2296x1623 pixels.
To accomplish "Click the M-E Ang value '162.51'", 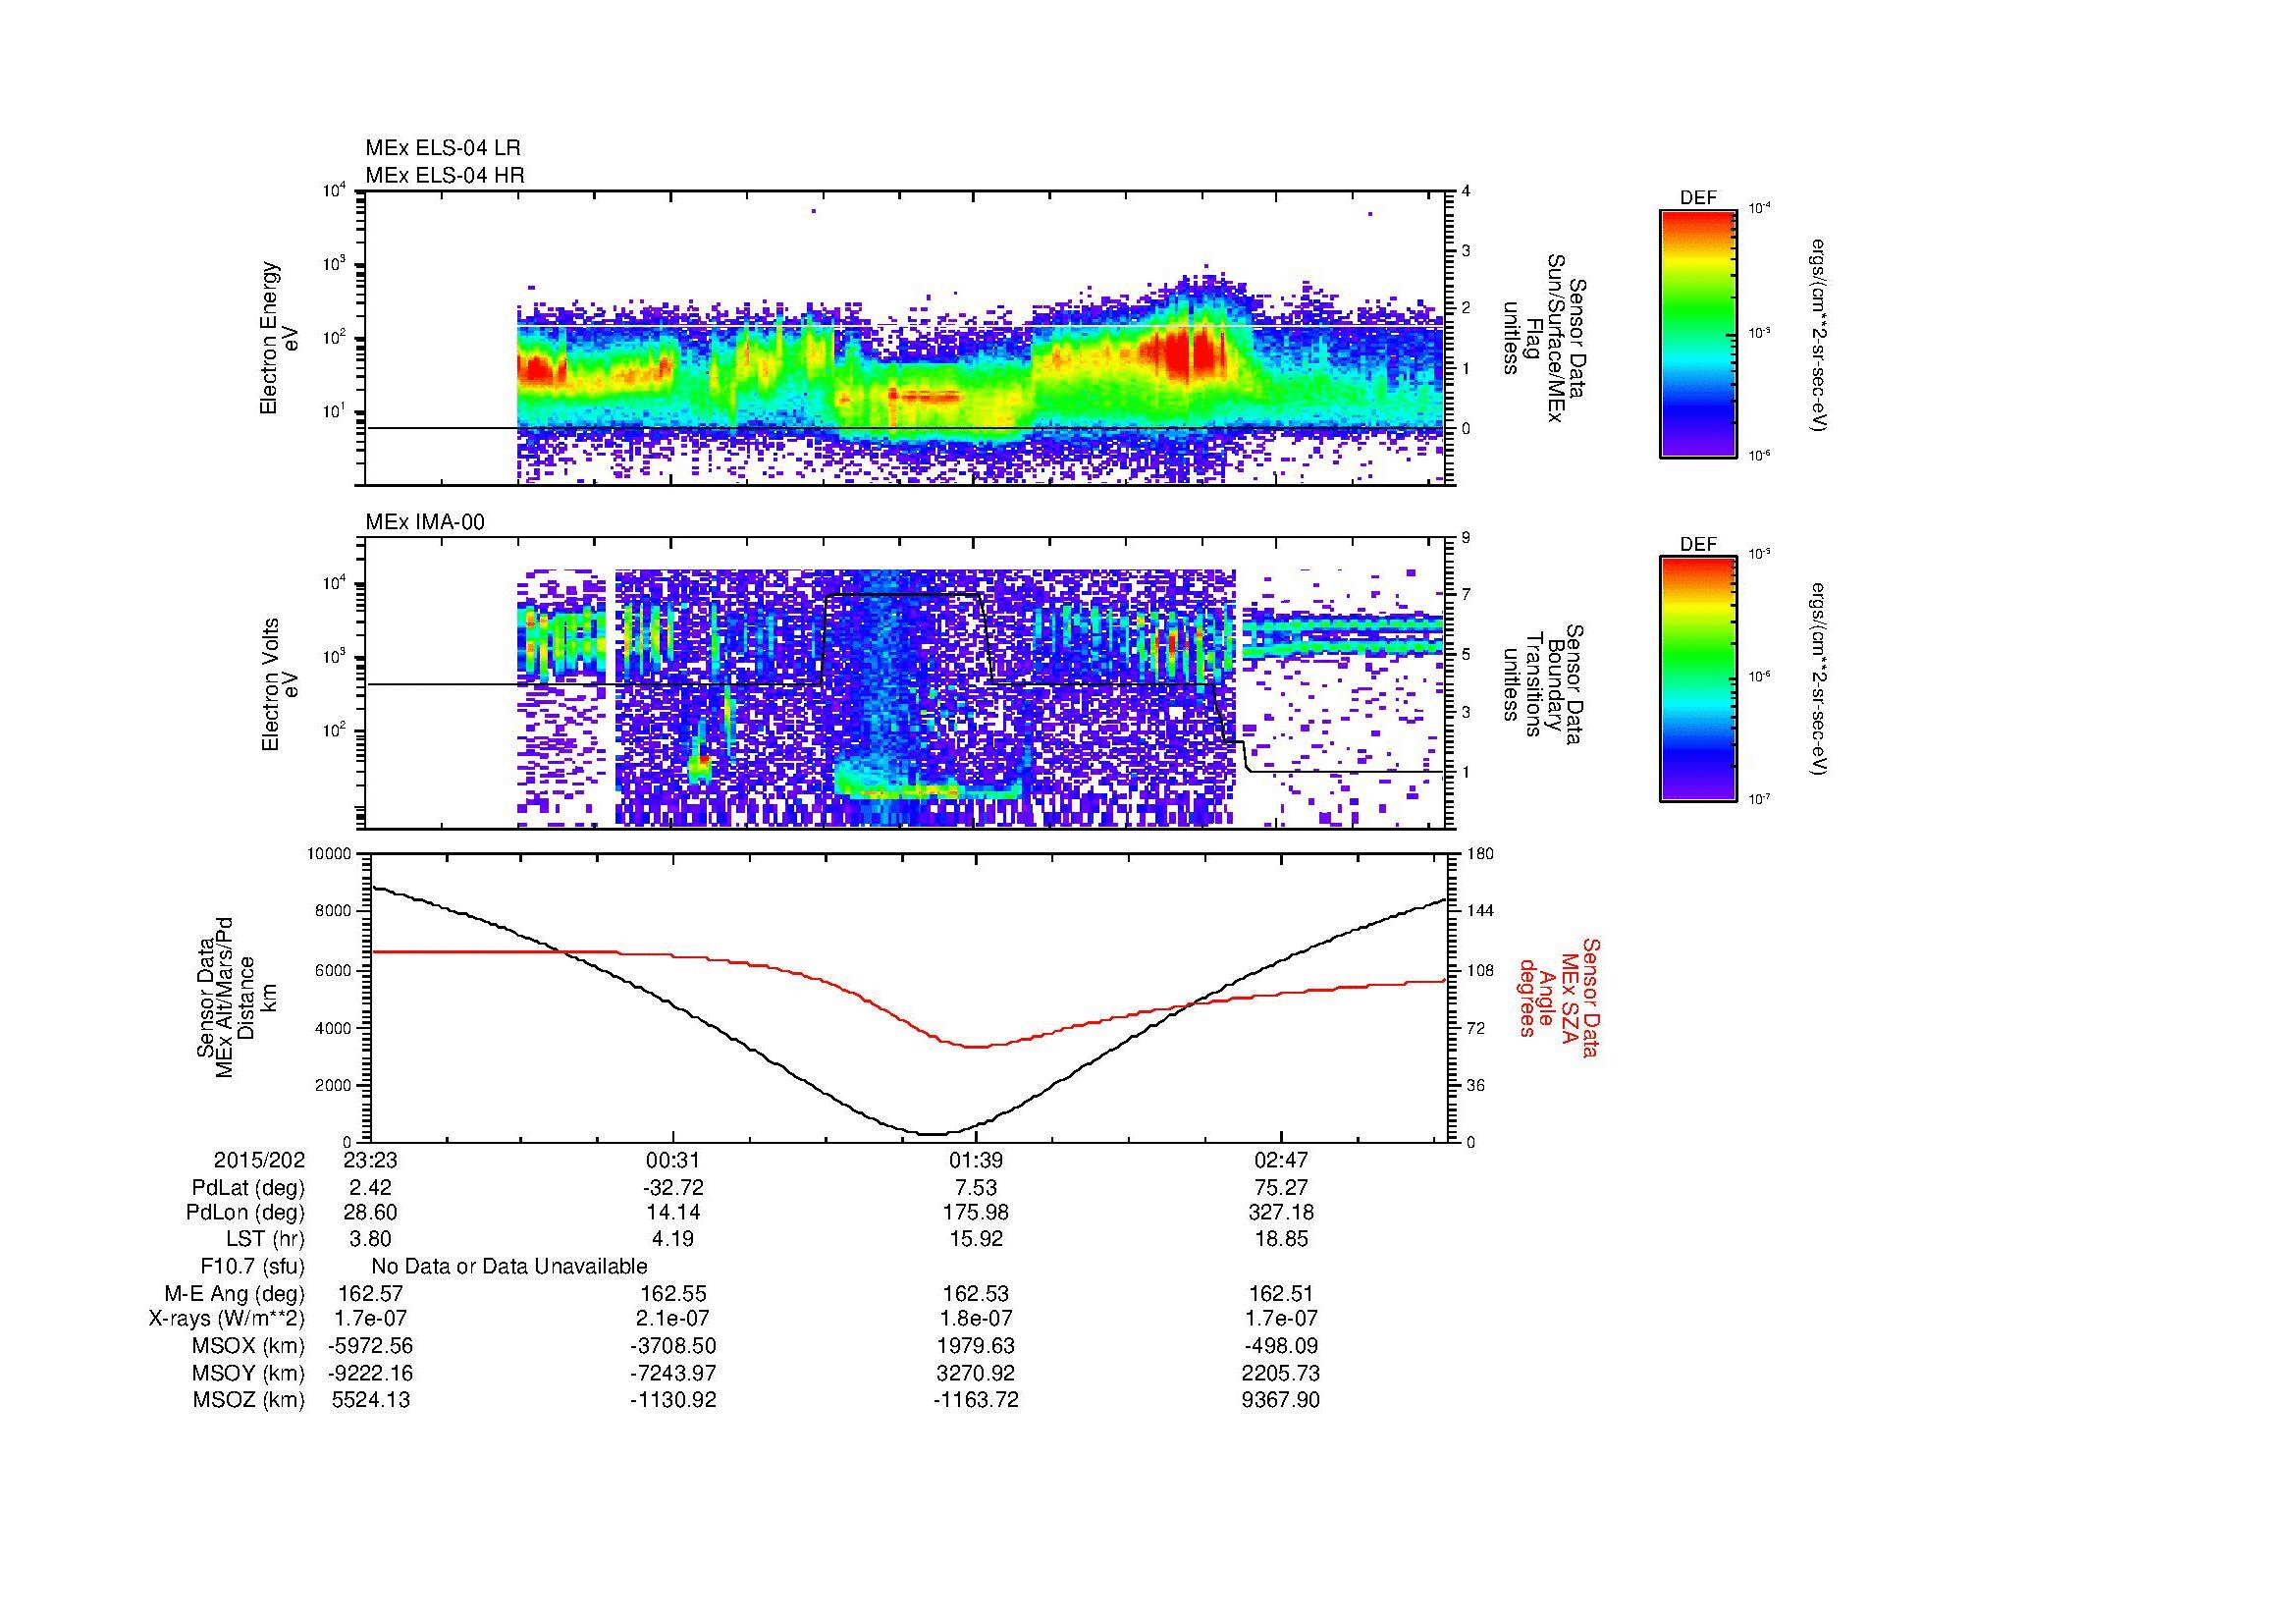I will [x=1281, y=1294].
